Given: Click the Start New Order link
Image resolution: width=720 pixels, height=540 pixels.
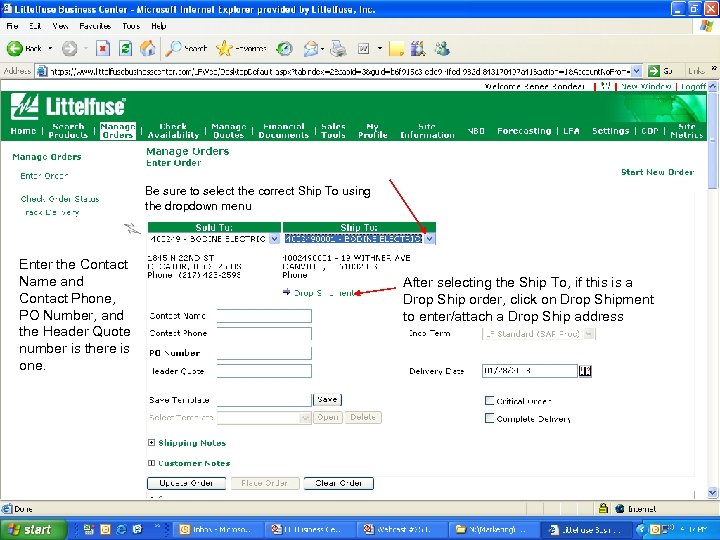Looking at the screenshot, I should [x=657, y=172].
